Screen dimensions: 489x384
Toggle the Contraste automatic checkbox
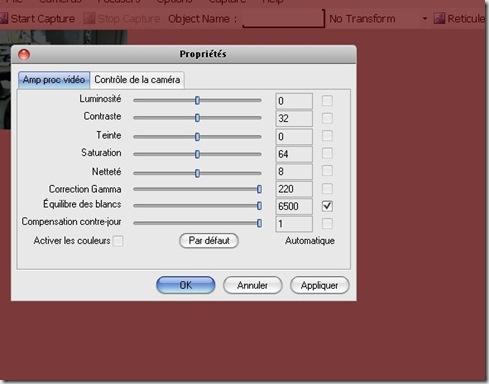coord(327,118)
